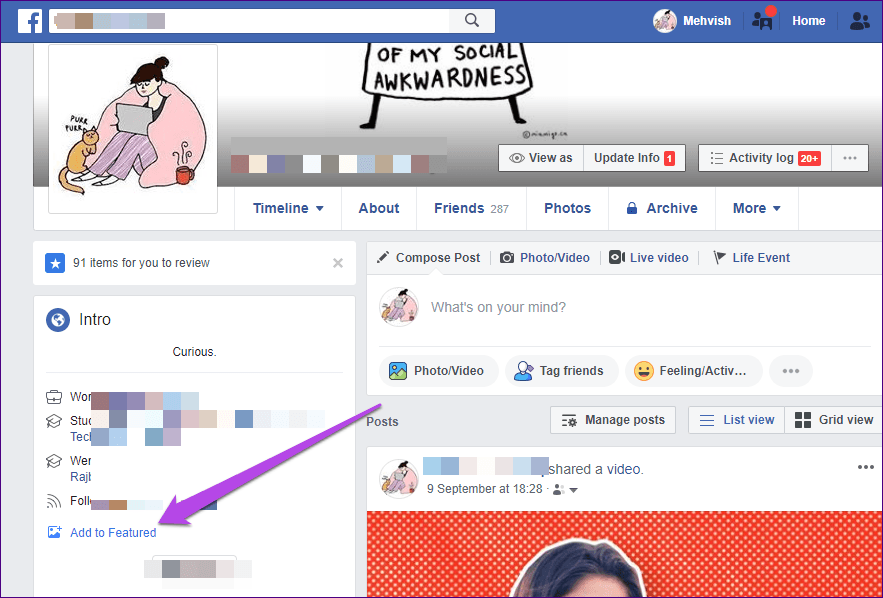Click What's on your mind field
Image resolution: width=883 pixels, height=598 pixels.
[x=498, y=307]
